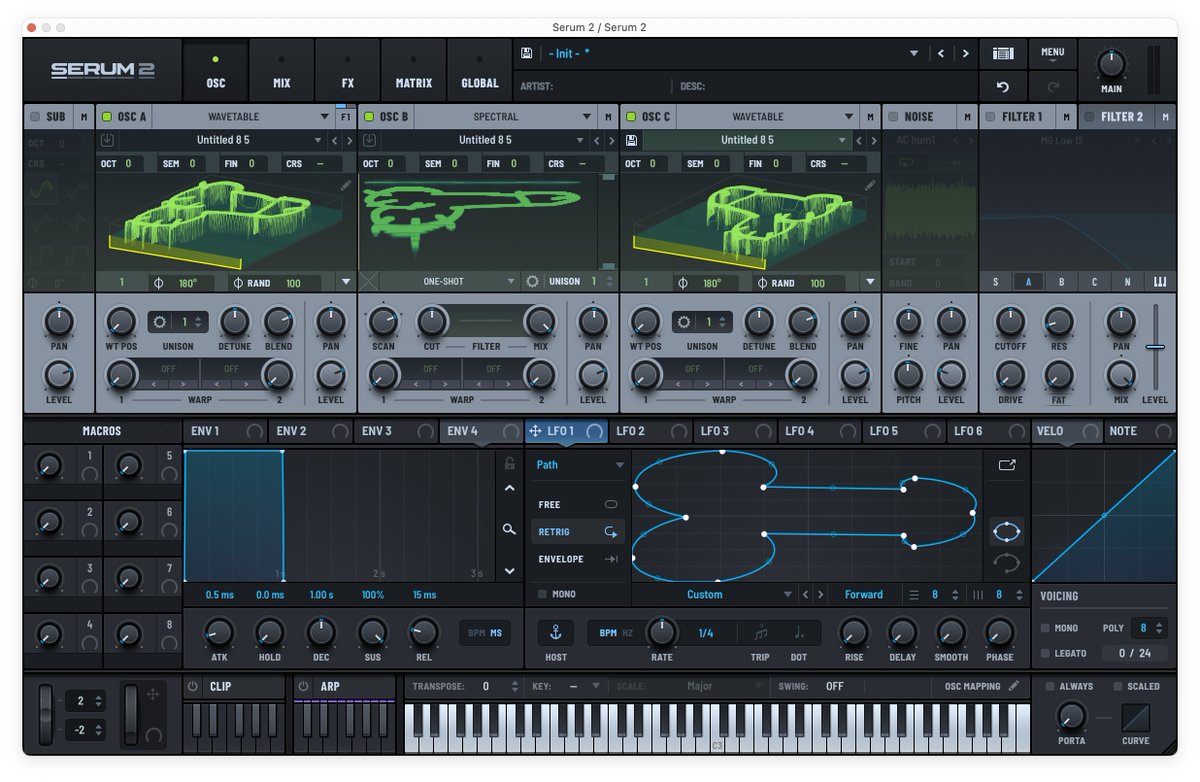The width and height of the screenshot is (1200, 782).
Task: Click OSC B import wavetable icon
Action: [369, 140]
